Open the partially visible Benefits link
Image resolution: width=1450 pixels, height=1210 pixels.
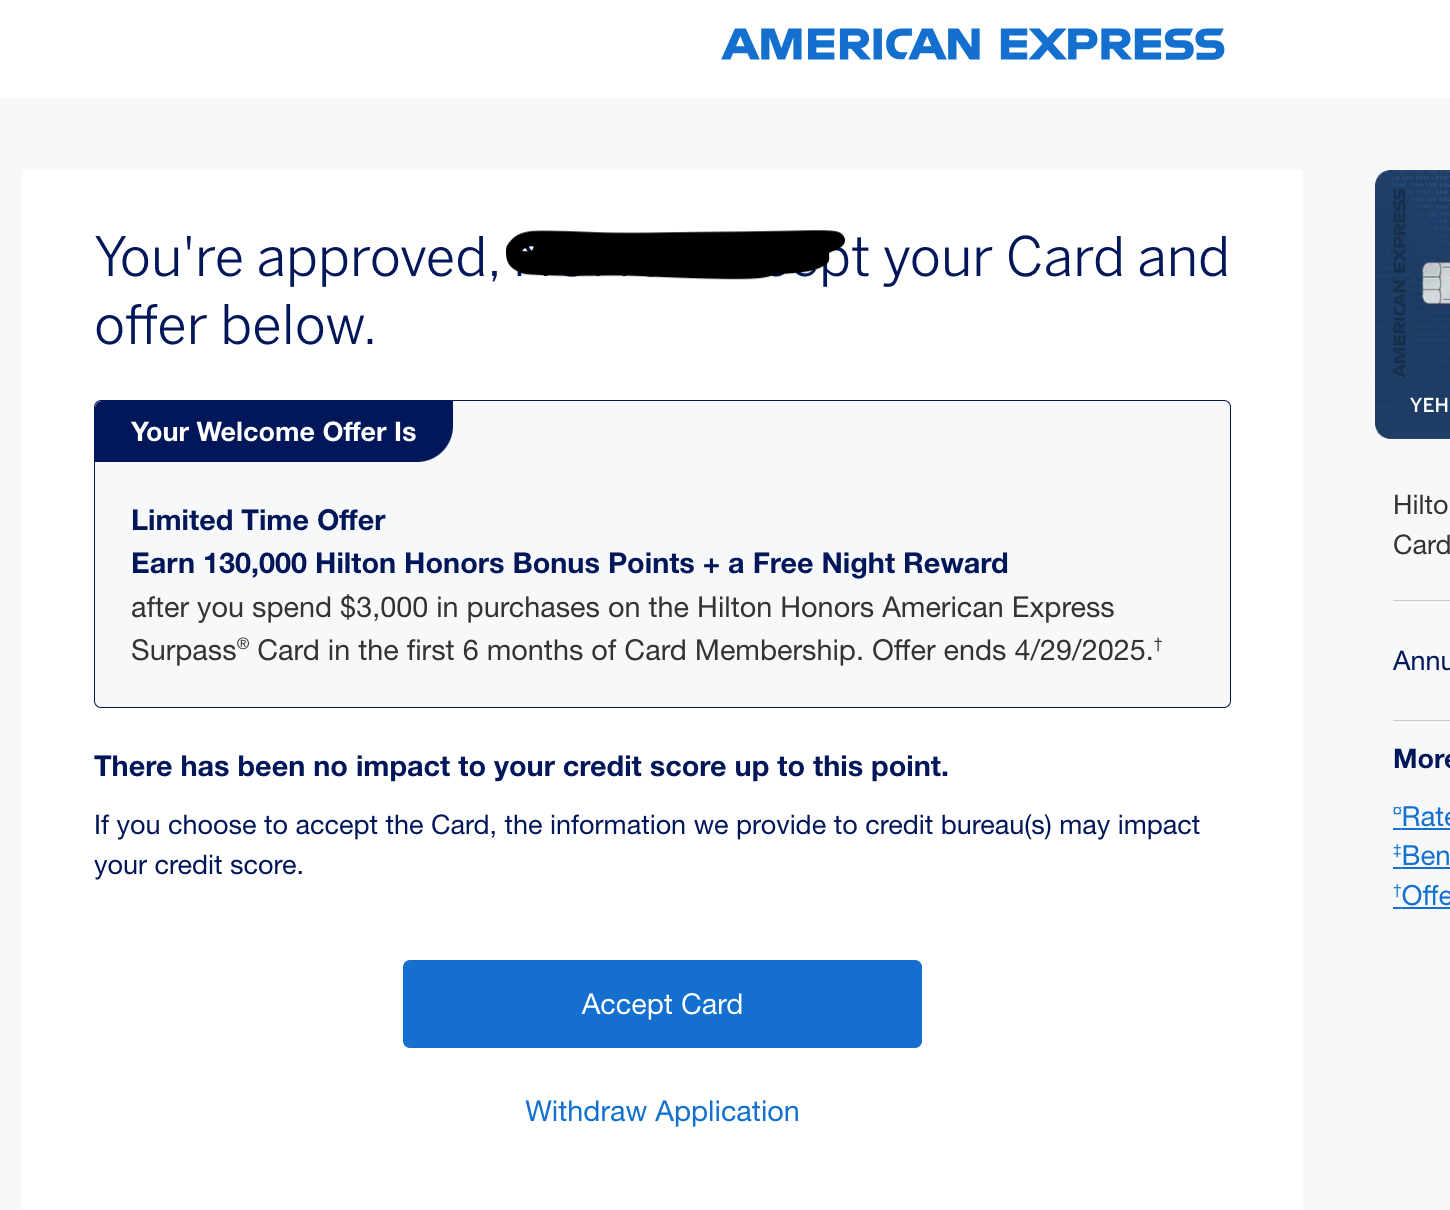[1421, 855]
